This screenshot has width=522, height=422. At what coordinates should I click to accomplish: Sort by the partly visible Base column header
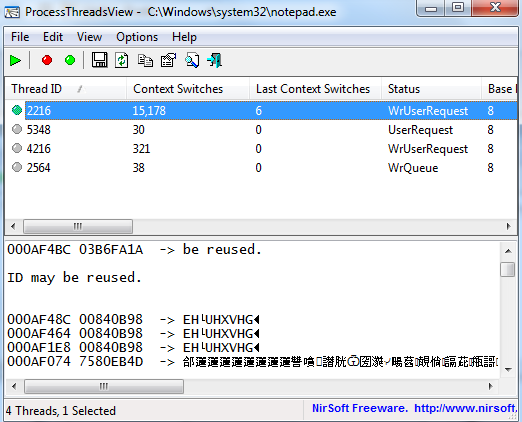[500, 89]
